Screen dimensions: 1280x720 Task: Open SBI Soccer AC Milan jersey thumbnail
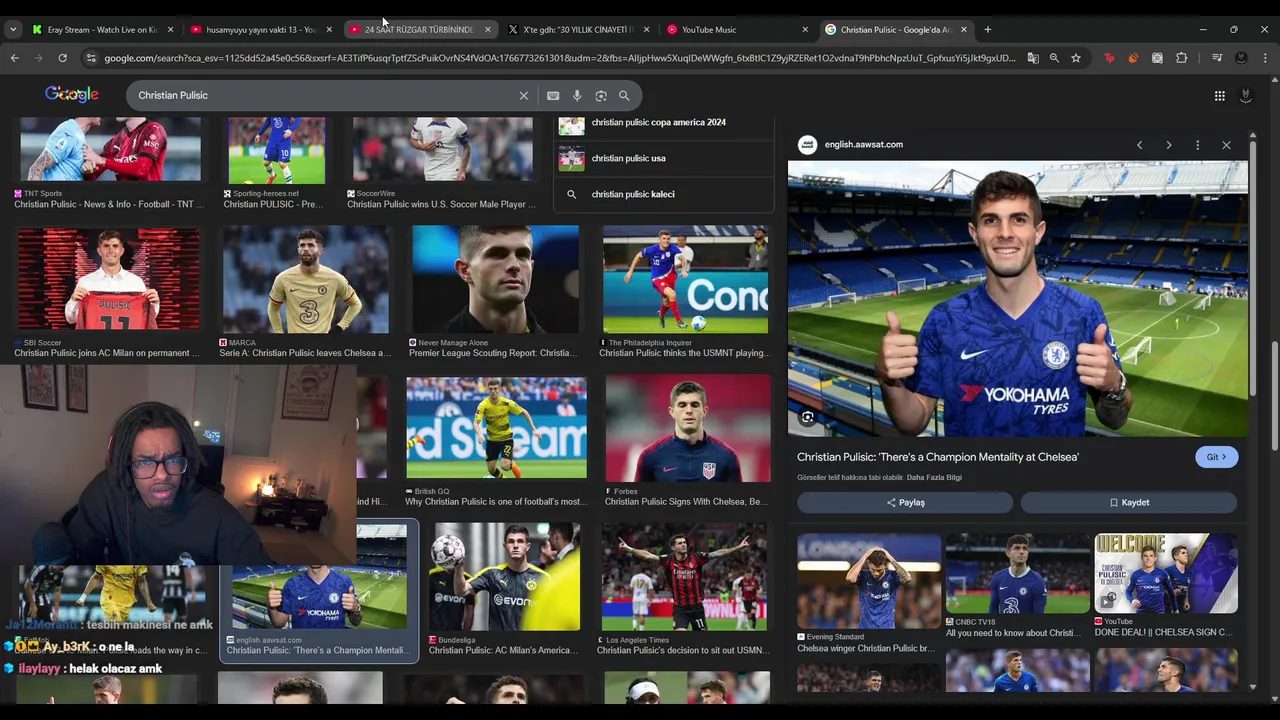point(108,279)
